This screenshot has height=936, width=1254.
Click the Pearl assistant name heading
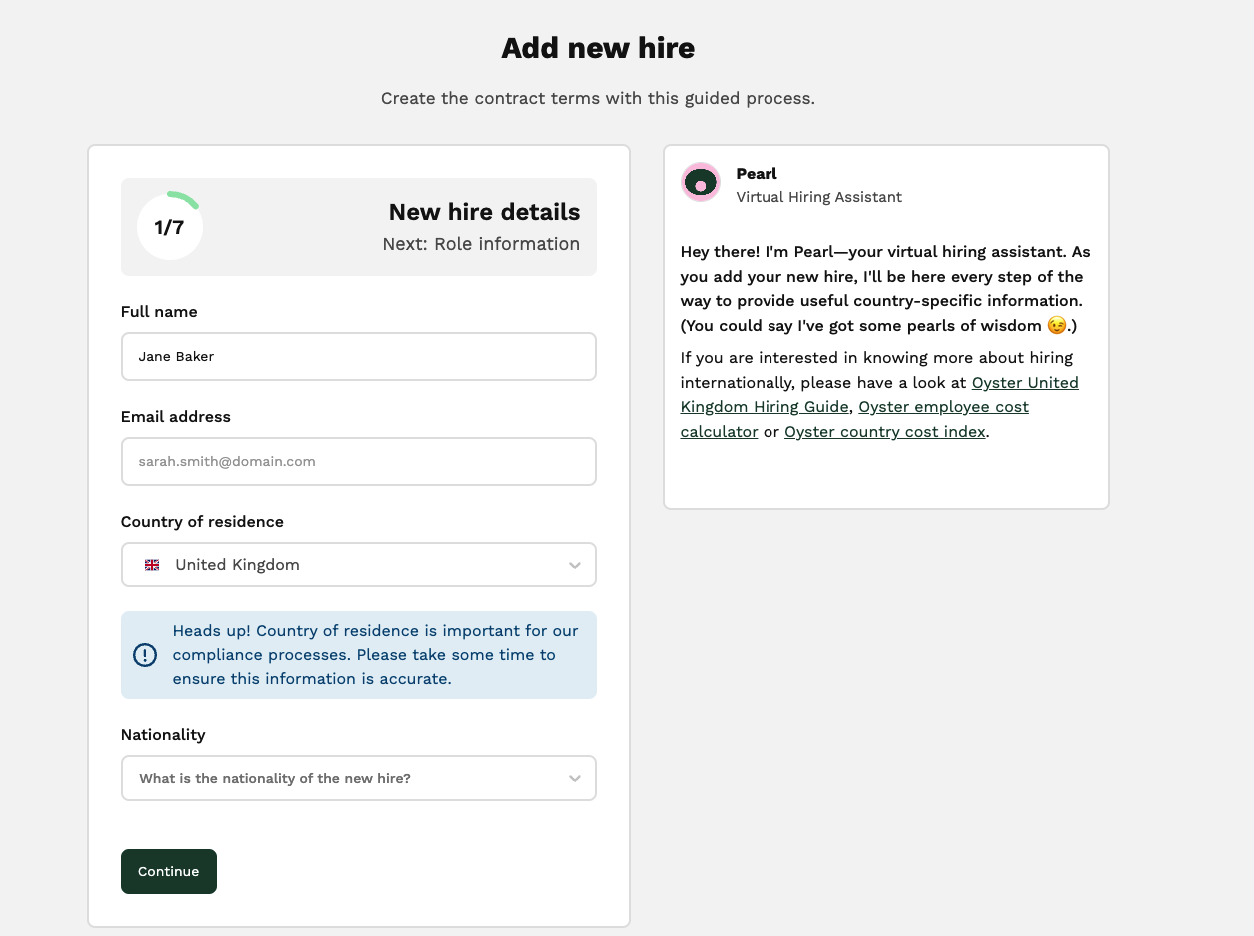pyautogui.click(x=756, y=173)
